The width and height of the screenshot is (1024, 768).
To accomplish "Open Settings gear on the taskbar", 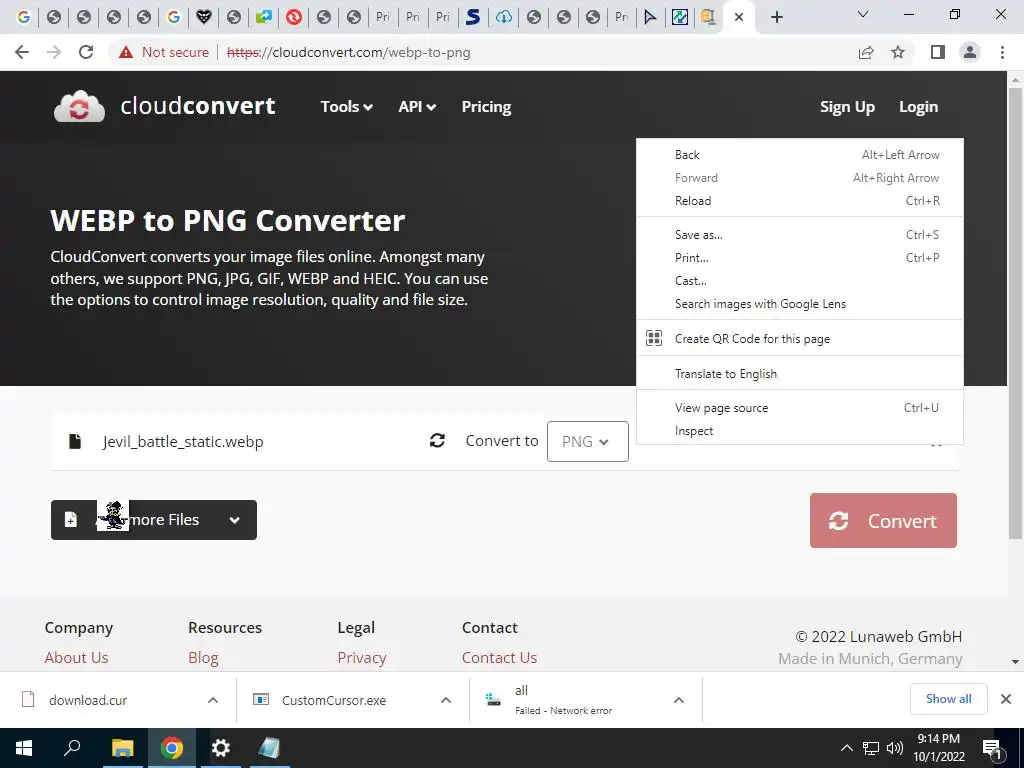I will (221, 748).
